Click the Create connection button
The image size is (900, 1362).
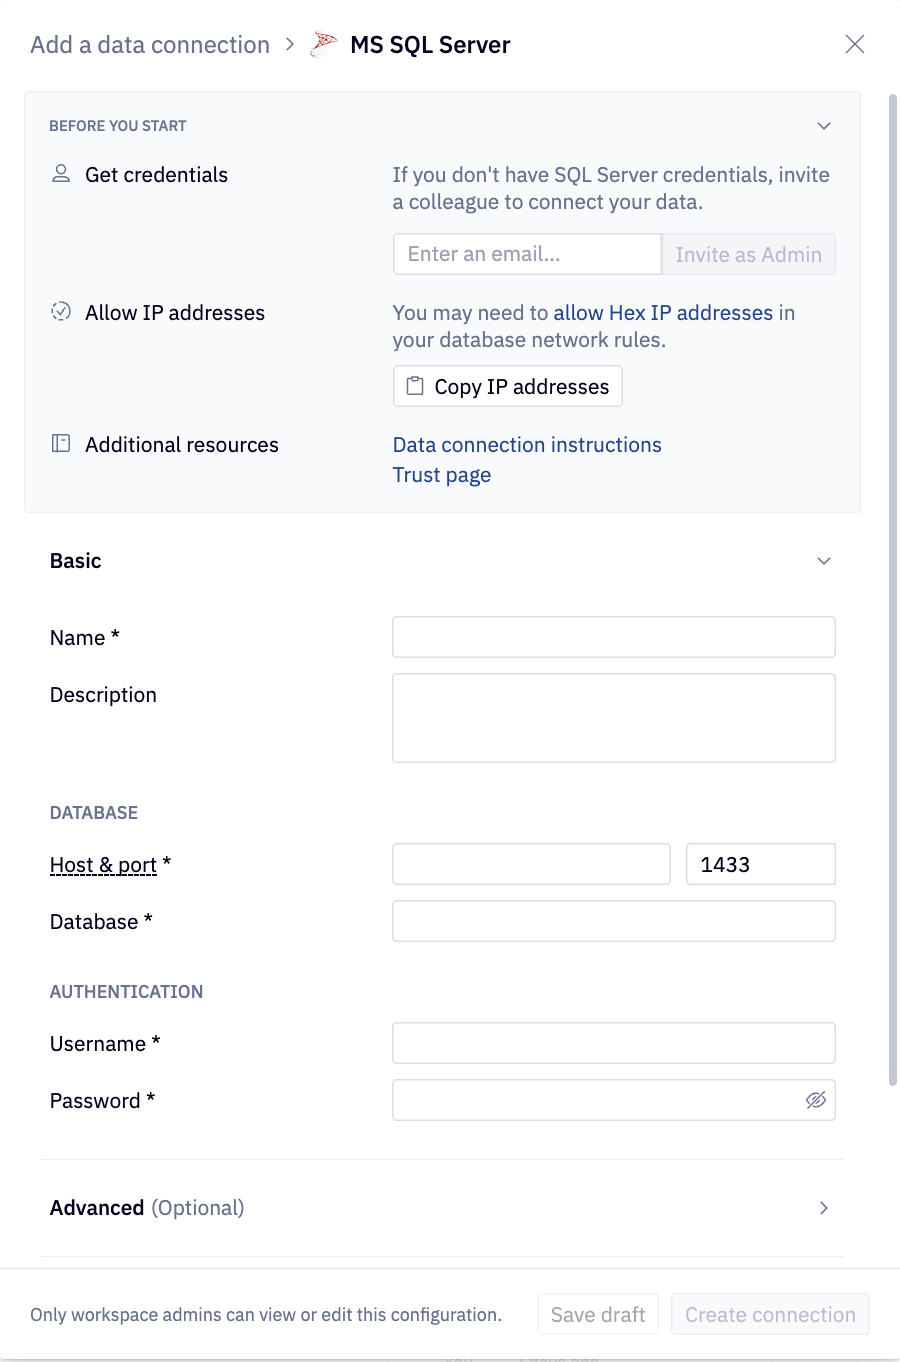pyautogui.click(x=770, y=1314)
